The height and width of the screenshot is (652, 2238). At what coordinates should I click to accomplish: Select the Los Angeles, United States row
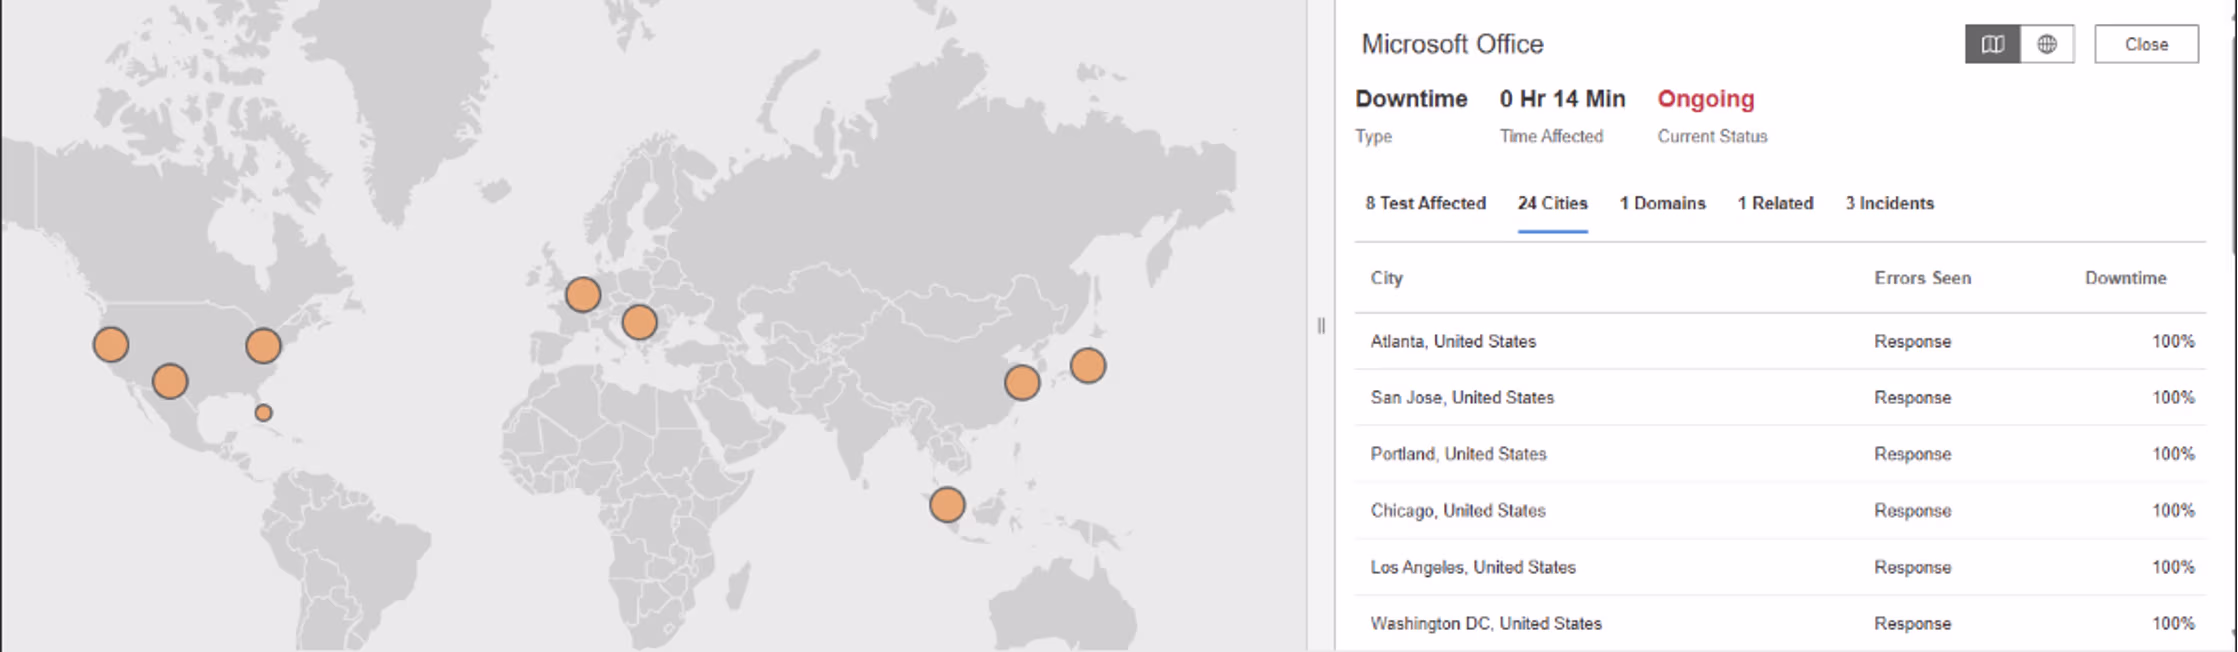[x=1780, y=567]
